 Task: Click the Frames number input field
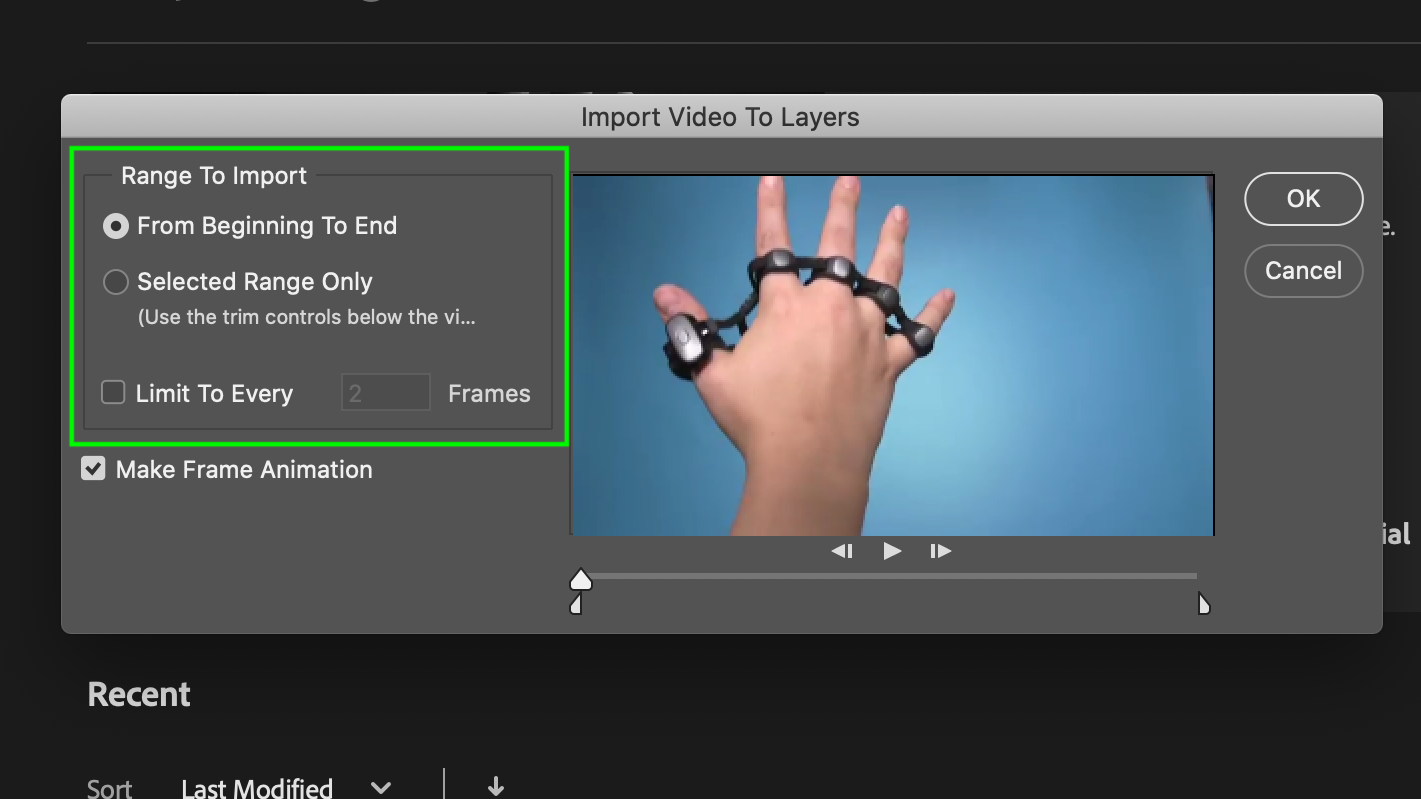tap(385, 392)
